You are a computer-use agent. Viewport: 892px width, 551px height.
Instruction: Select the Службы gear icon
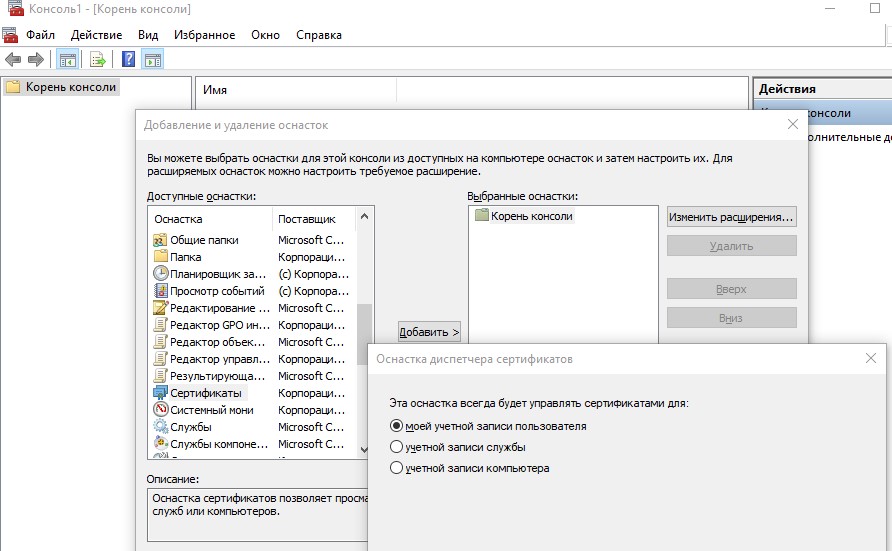coord(160,427)
